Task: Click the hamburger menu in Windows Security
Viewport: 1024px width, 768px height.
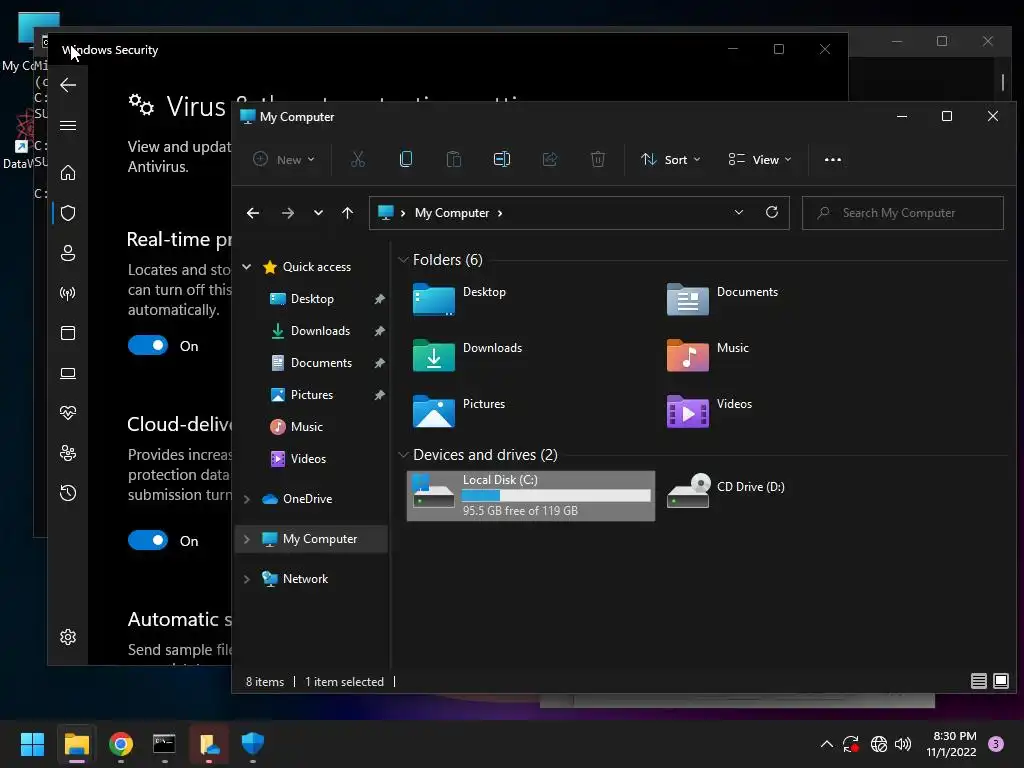Action: pos(68,125)
